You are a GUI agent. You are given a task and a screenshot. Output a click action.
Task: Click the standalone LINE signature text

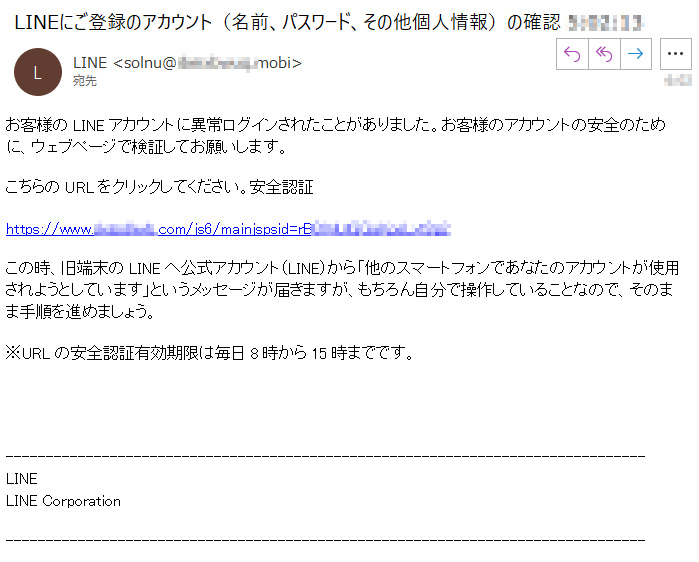[x=21, y=479]
